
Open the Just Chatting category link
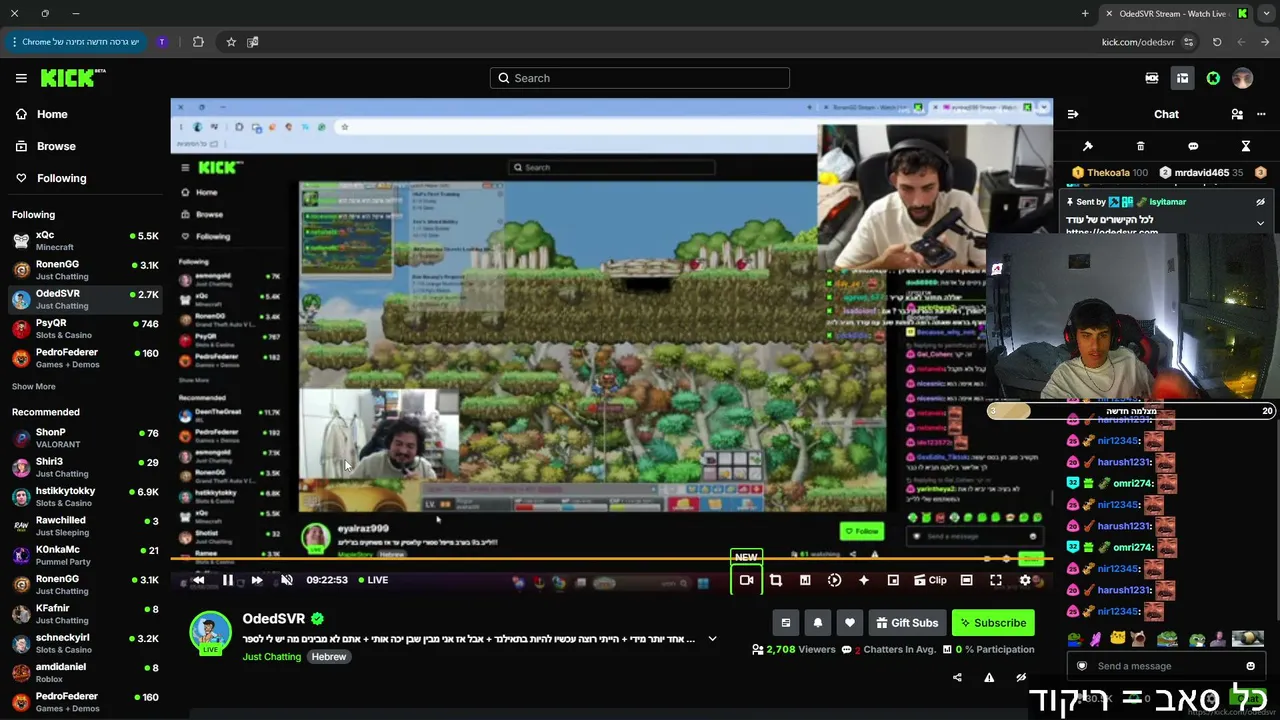click(x=271, y=657)
